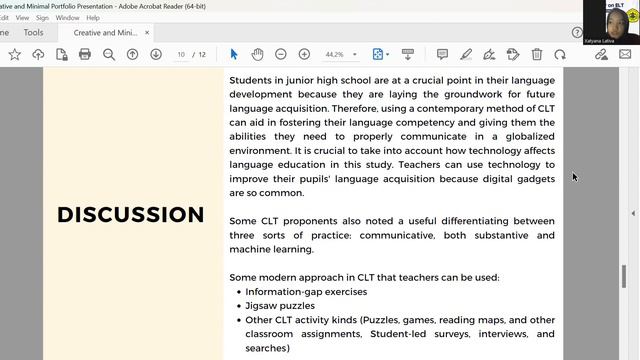Click the vertical scrollbar thumb

point(624,276)
